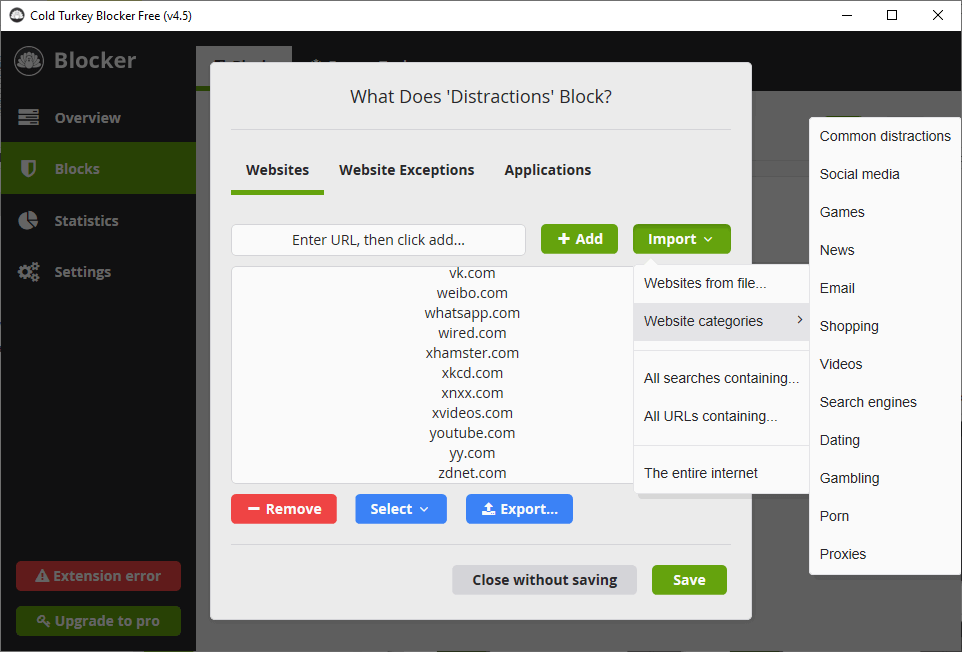Open the Settings gear icon
This screenshot has width=962, height=652.
coord(27,271)
